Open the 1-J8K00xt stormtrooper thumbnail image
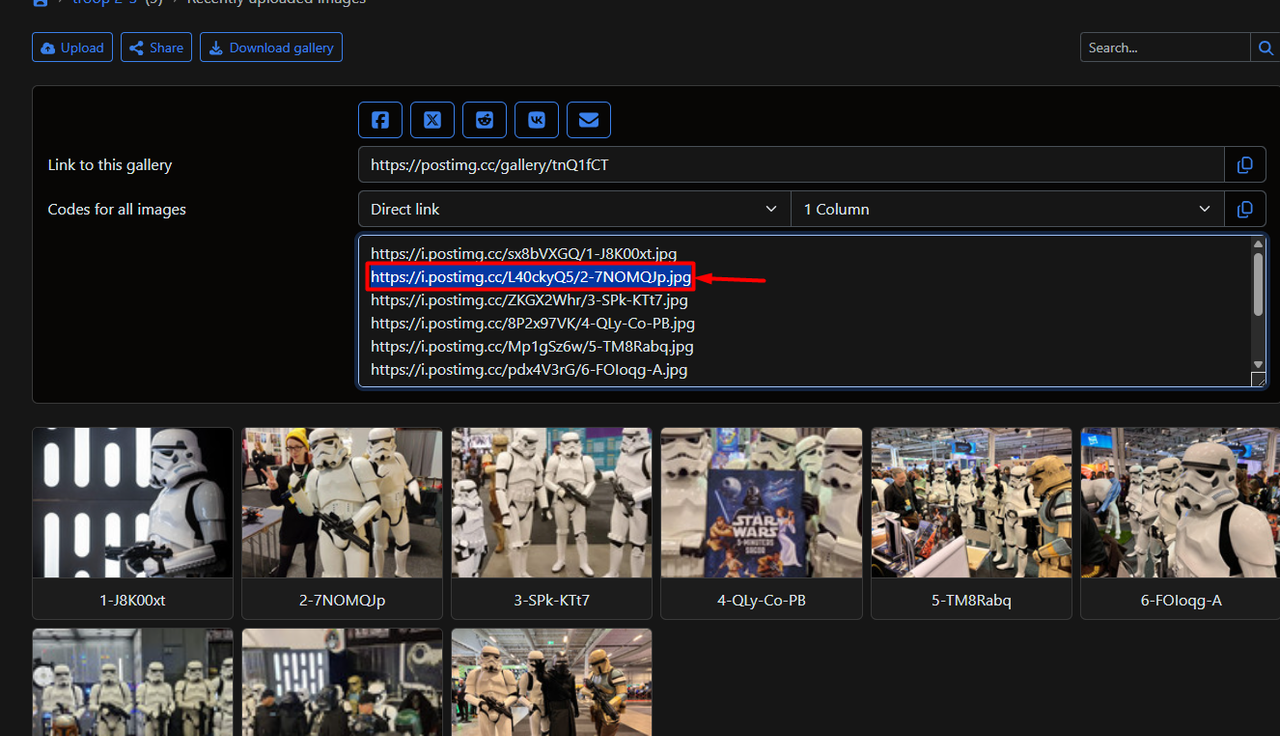 [133, 503]
